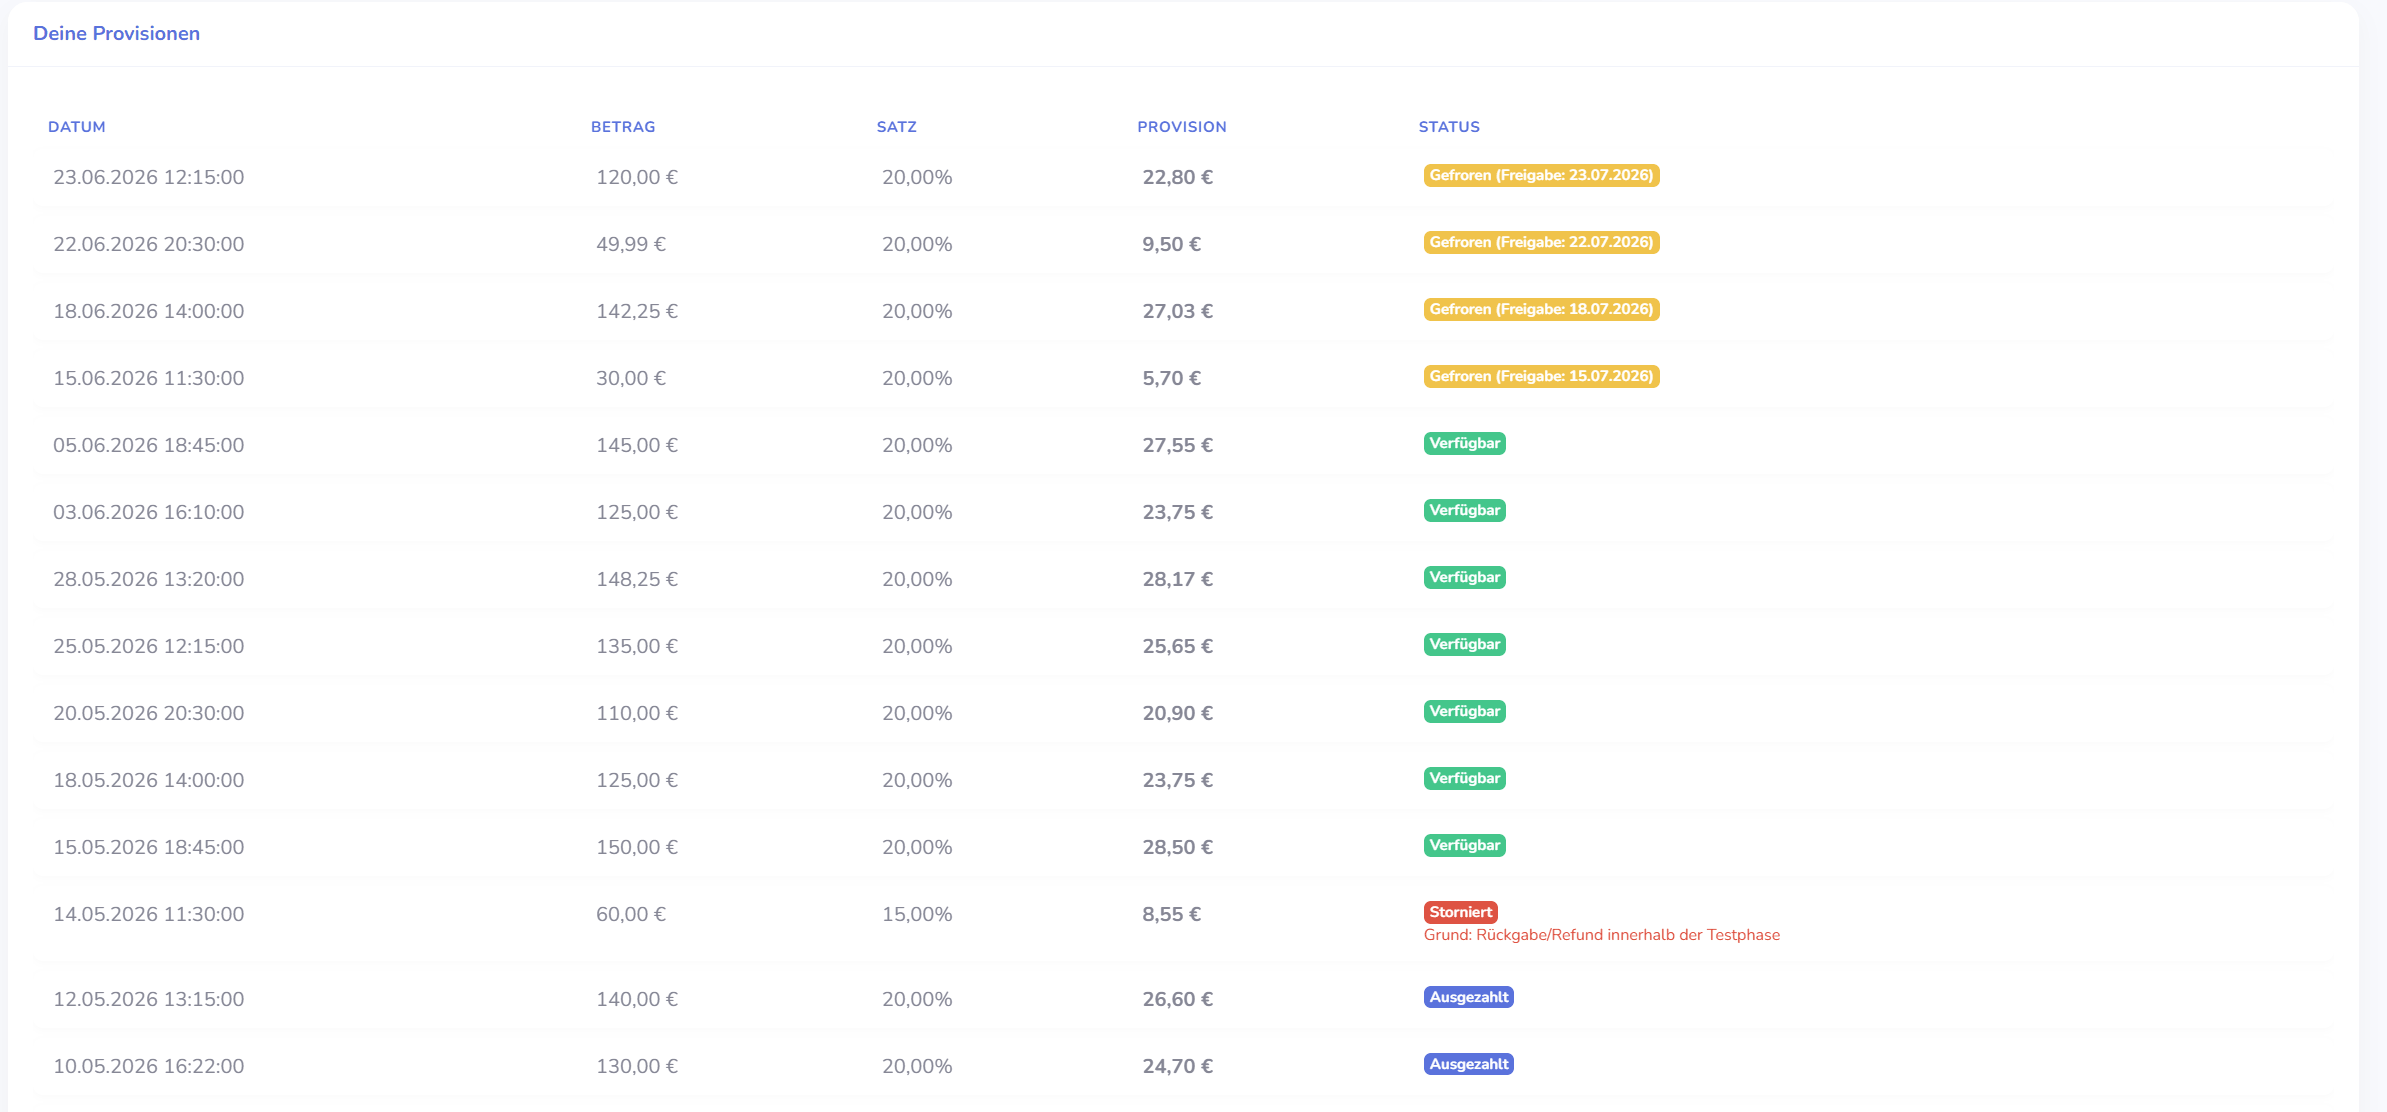Click the SATZ column header
The image size is (2387, 1112).
[897, 127]
